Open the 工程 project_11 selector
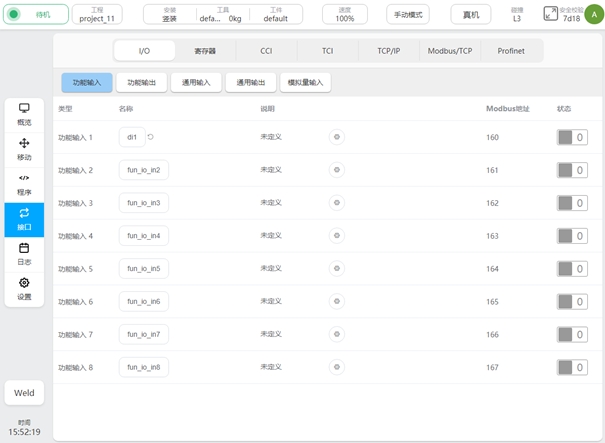Screen dimensions: 605x443 coord(97,14)
